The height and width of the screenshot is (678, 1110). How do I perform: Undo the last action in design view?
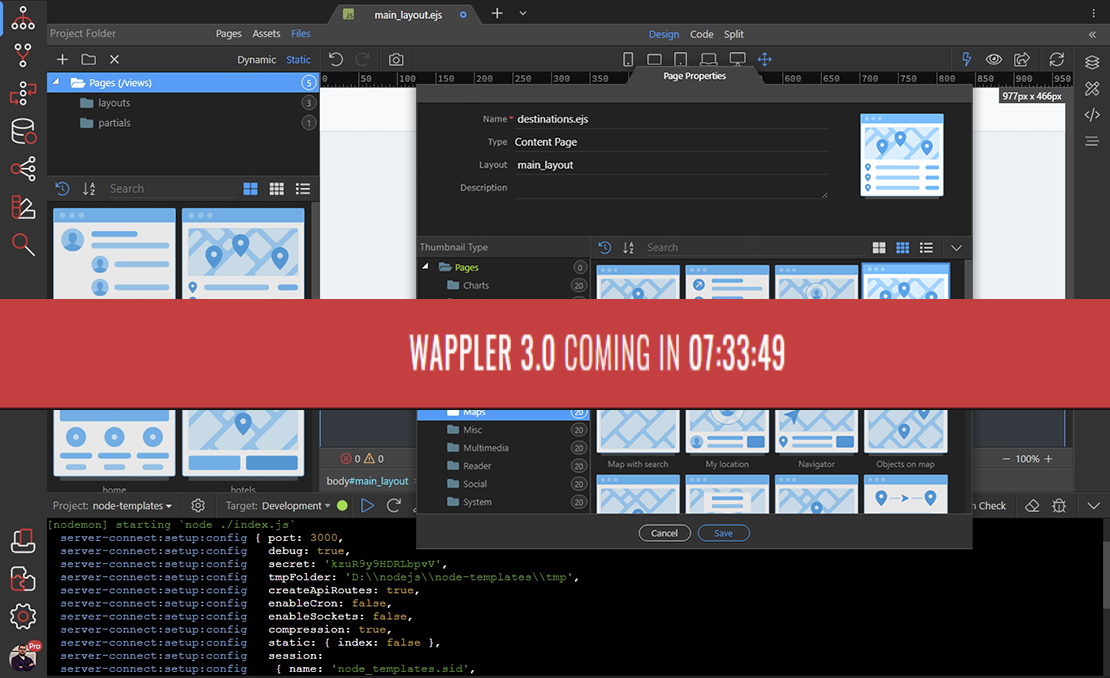(336, 59)
